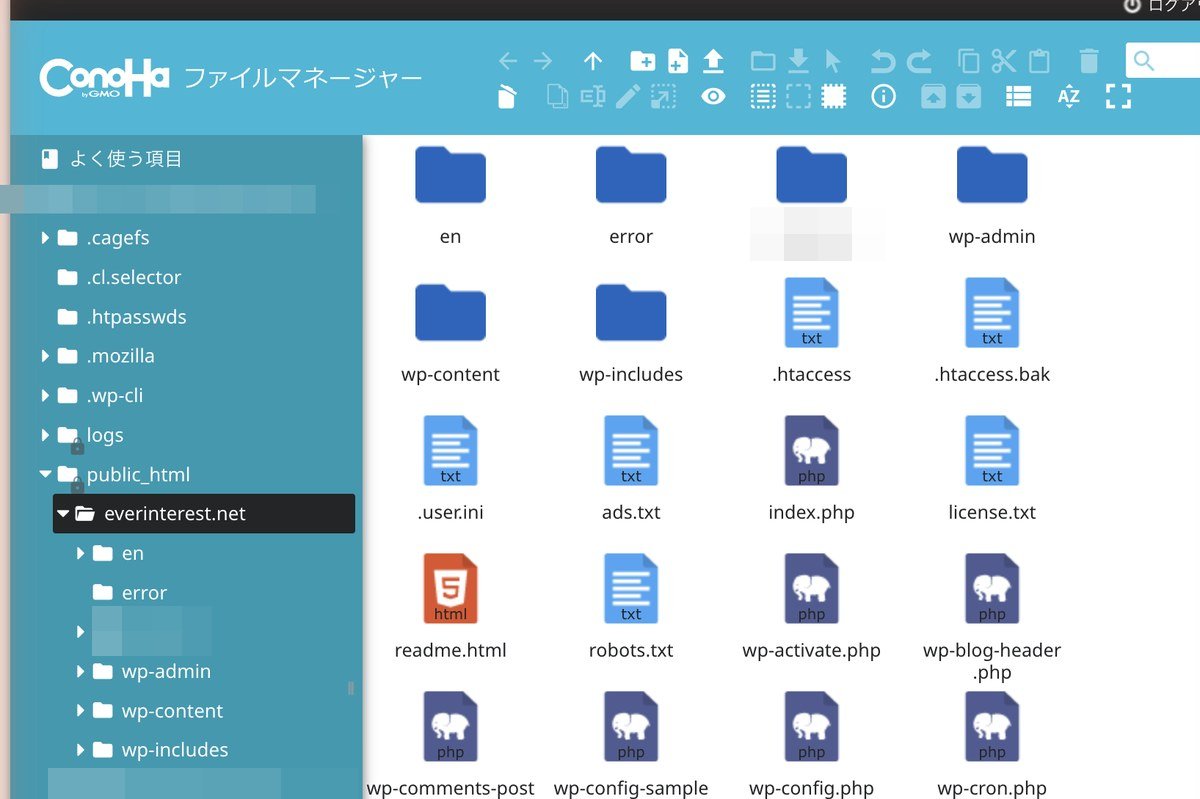
Task: Click the select-file cursor icon
Action: coord(833,62)
